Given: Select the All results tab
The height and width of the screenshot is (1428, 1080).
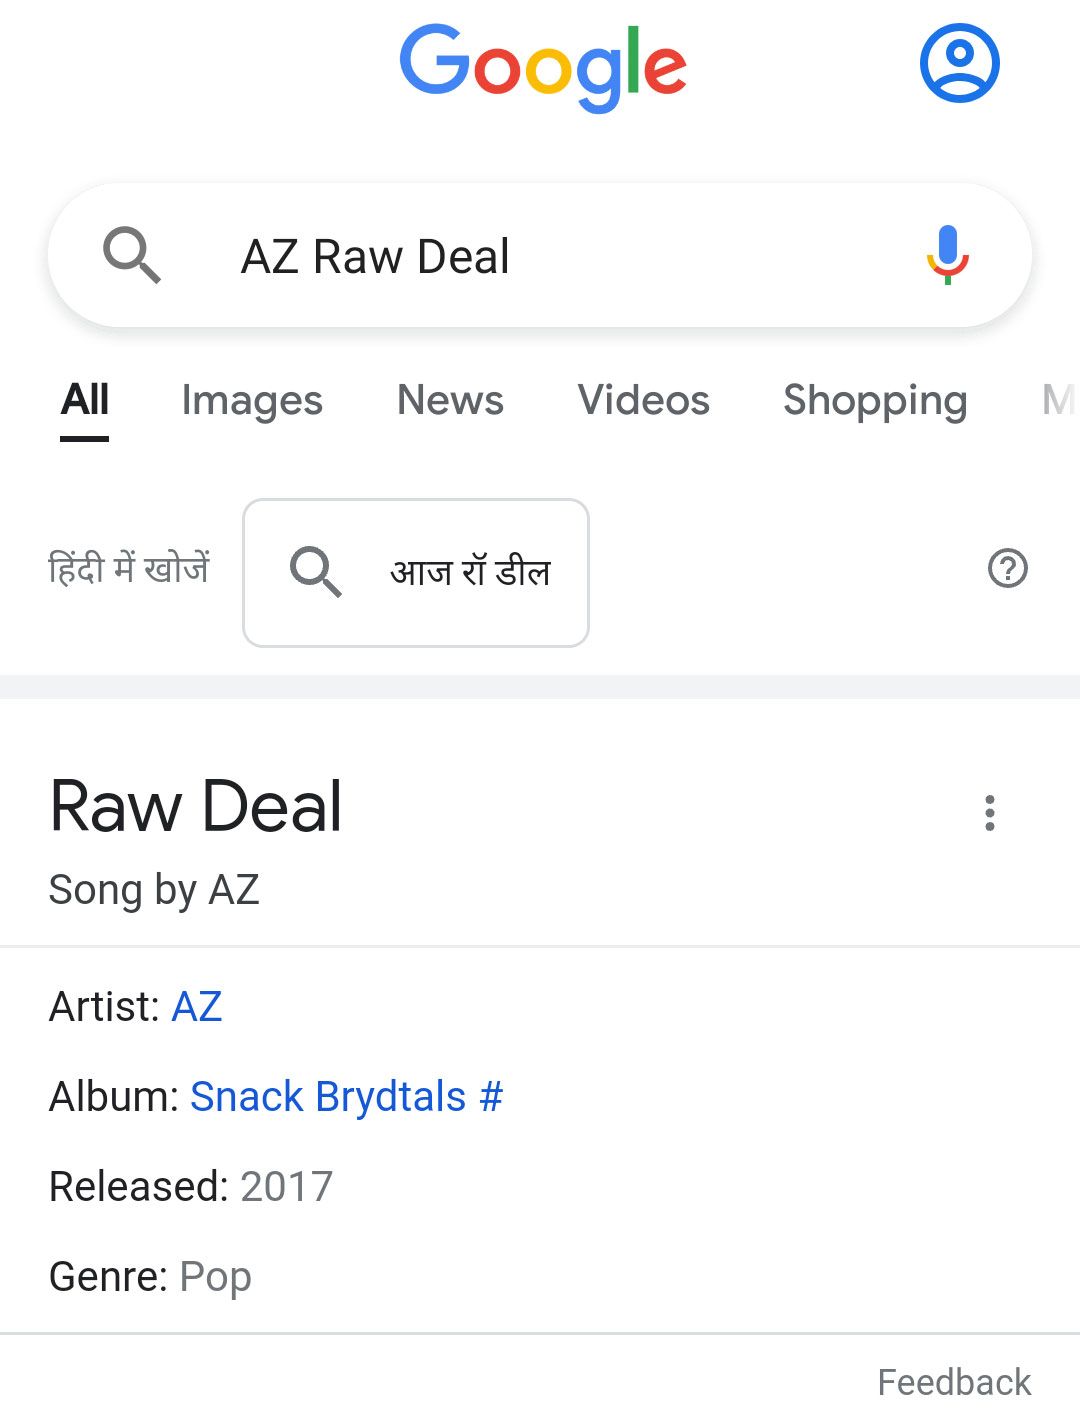Looking at the screenshot, I should (x=85, y=401).
